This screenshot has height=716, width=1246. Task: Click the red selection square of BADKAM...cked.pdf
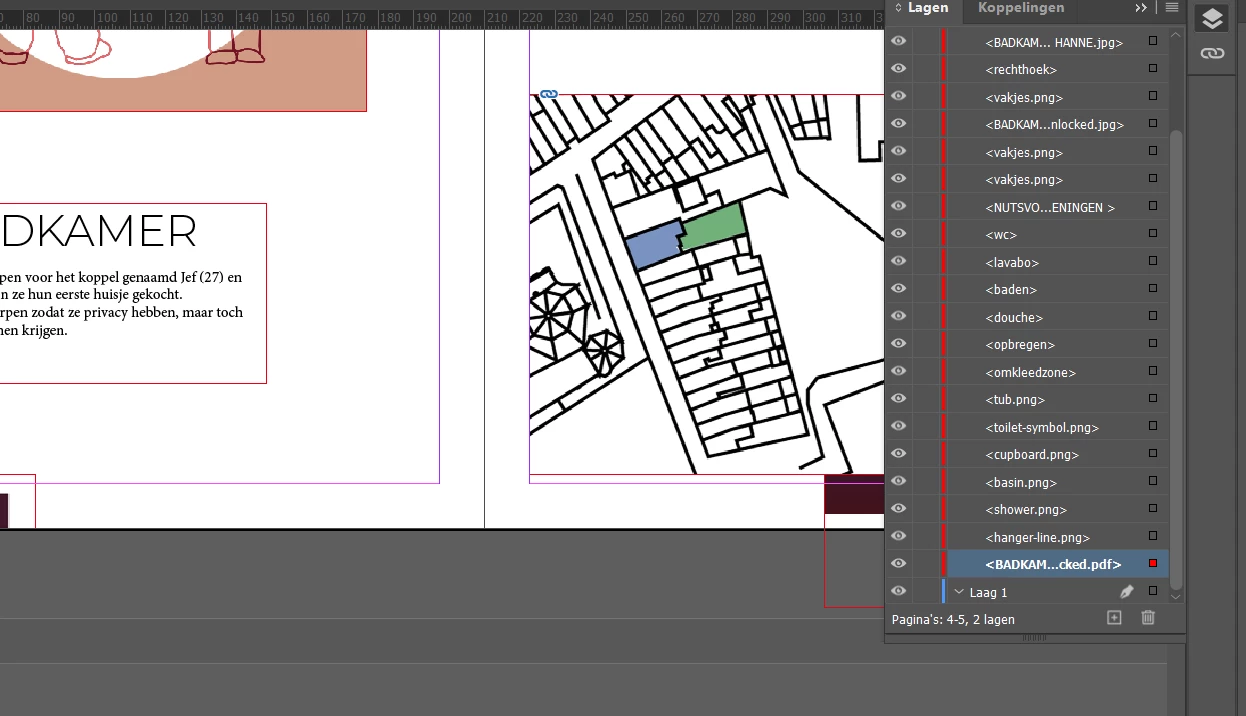pyautogui.click(x=1153, y=564)
